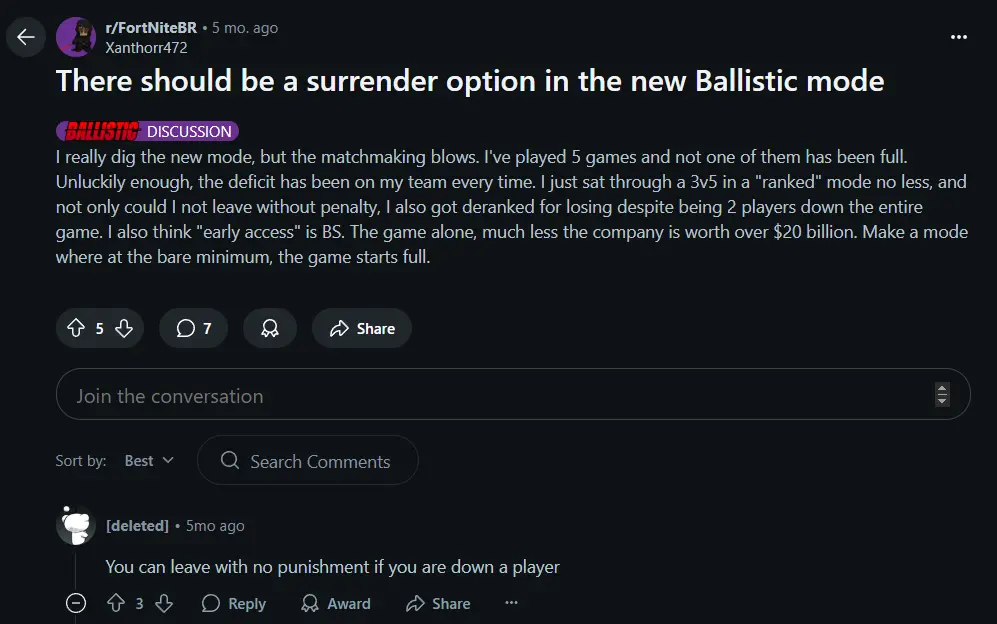Downvote the surrender option post

[124, 328]
